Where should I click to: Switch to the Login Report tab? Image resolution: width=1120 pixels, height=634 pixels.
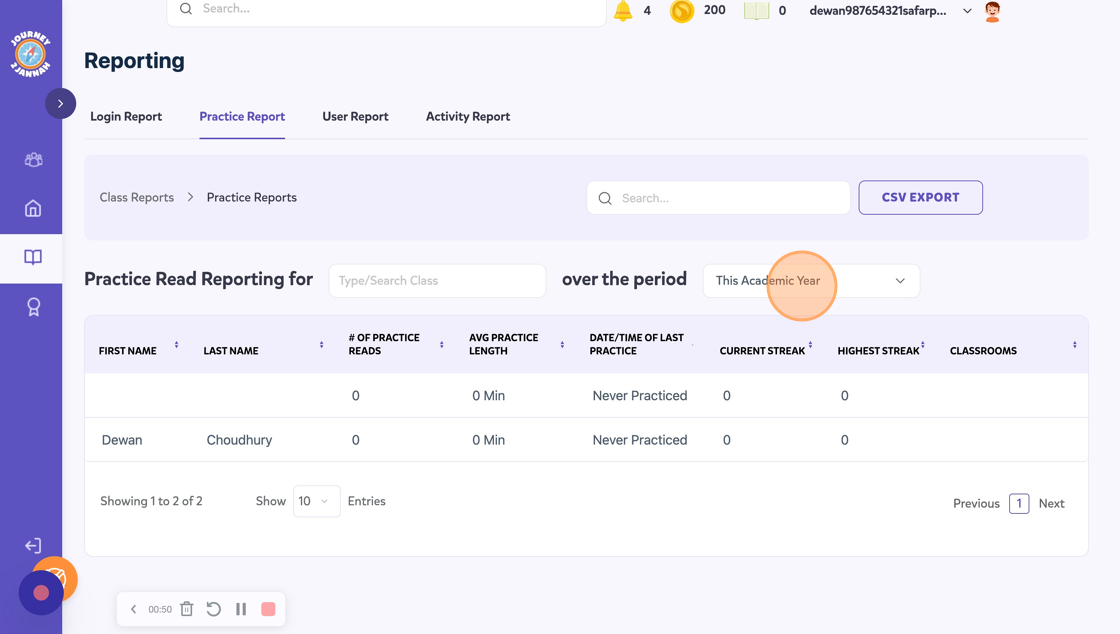pyautogui.click(x=126, y=116)
